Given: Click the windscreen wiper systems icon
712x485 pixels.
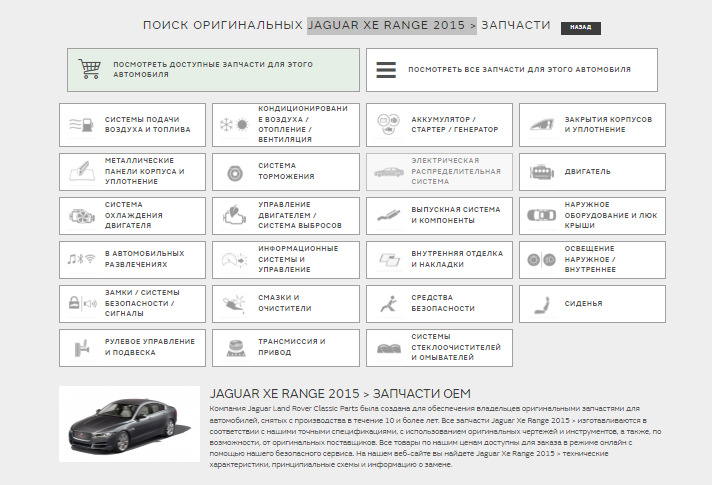Looking at the screenshot, I should (x=389, y=348).
